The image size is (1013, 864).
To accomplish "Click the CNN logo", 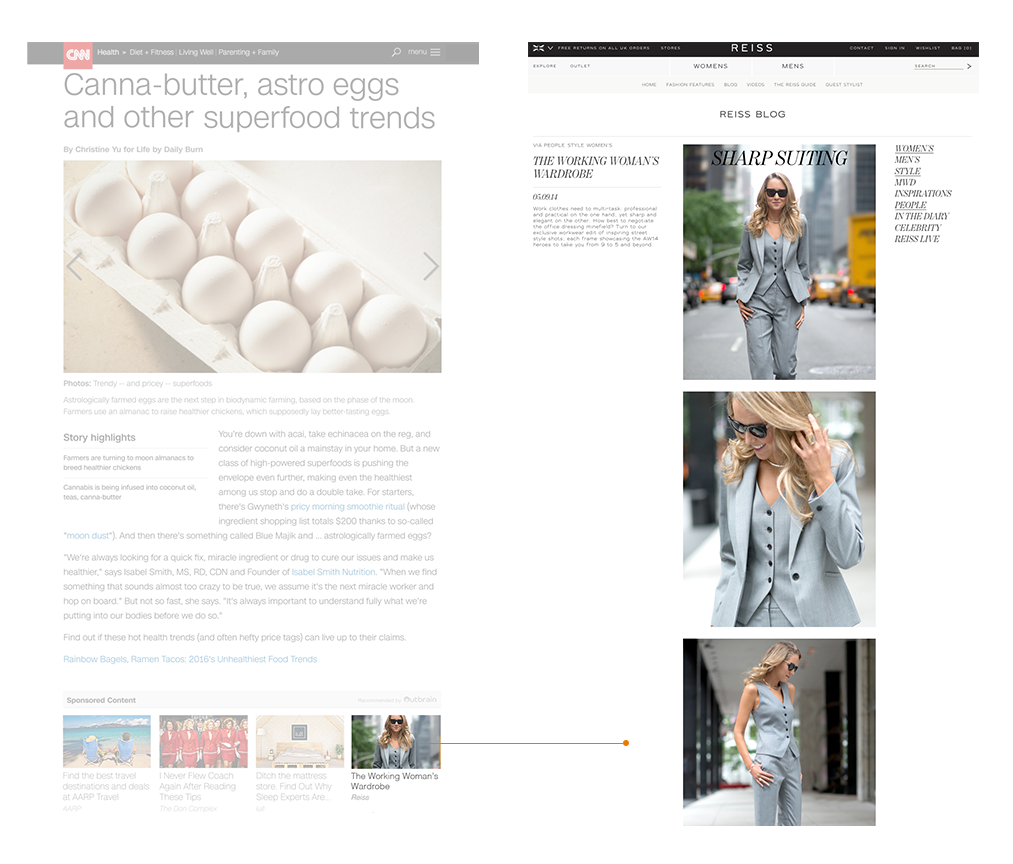I will point(78,53).
